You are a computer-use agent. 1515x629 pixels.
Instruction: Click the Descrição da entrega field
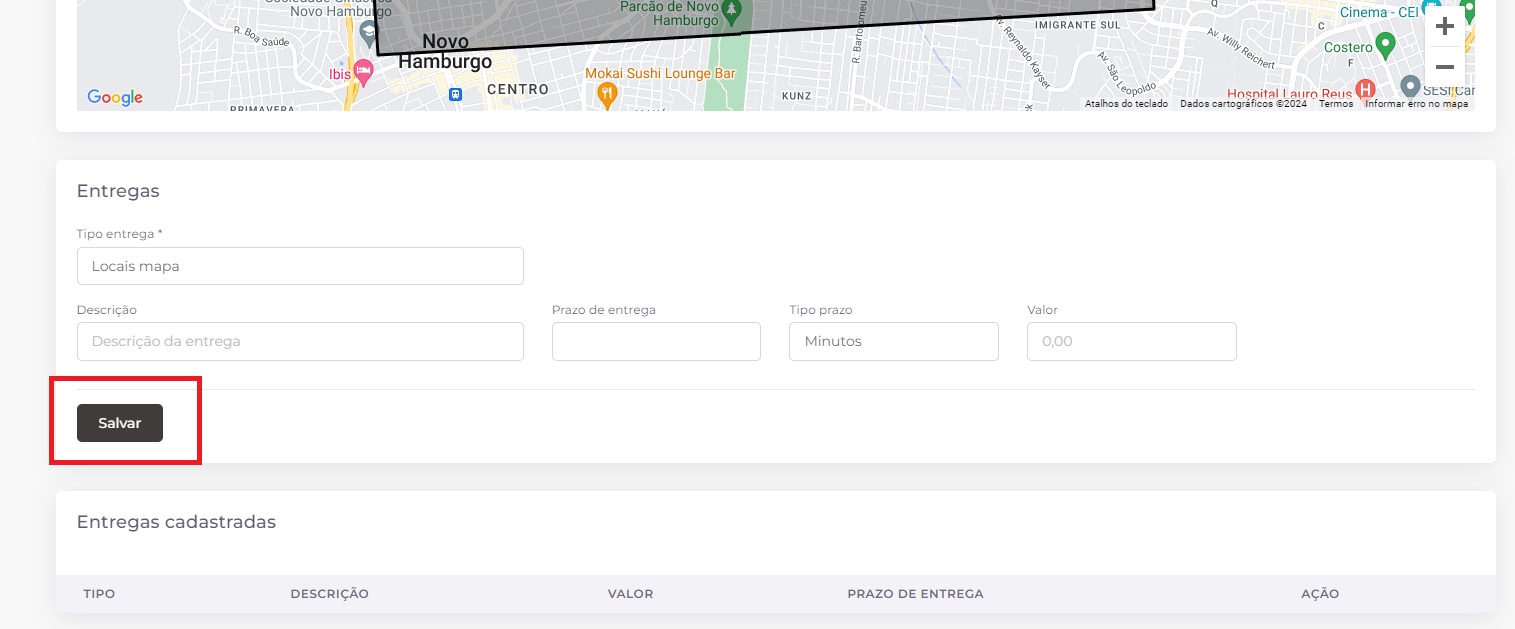click(x=300, y=341)
